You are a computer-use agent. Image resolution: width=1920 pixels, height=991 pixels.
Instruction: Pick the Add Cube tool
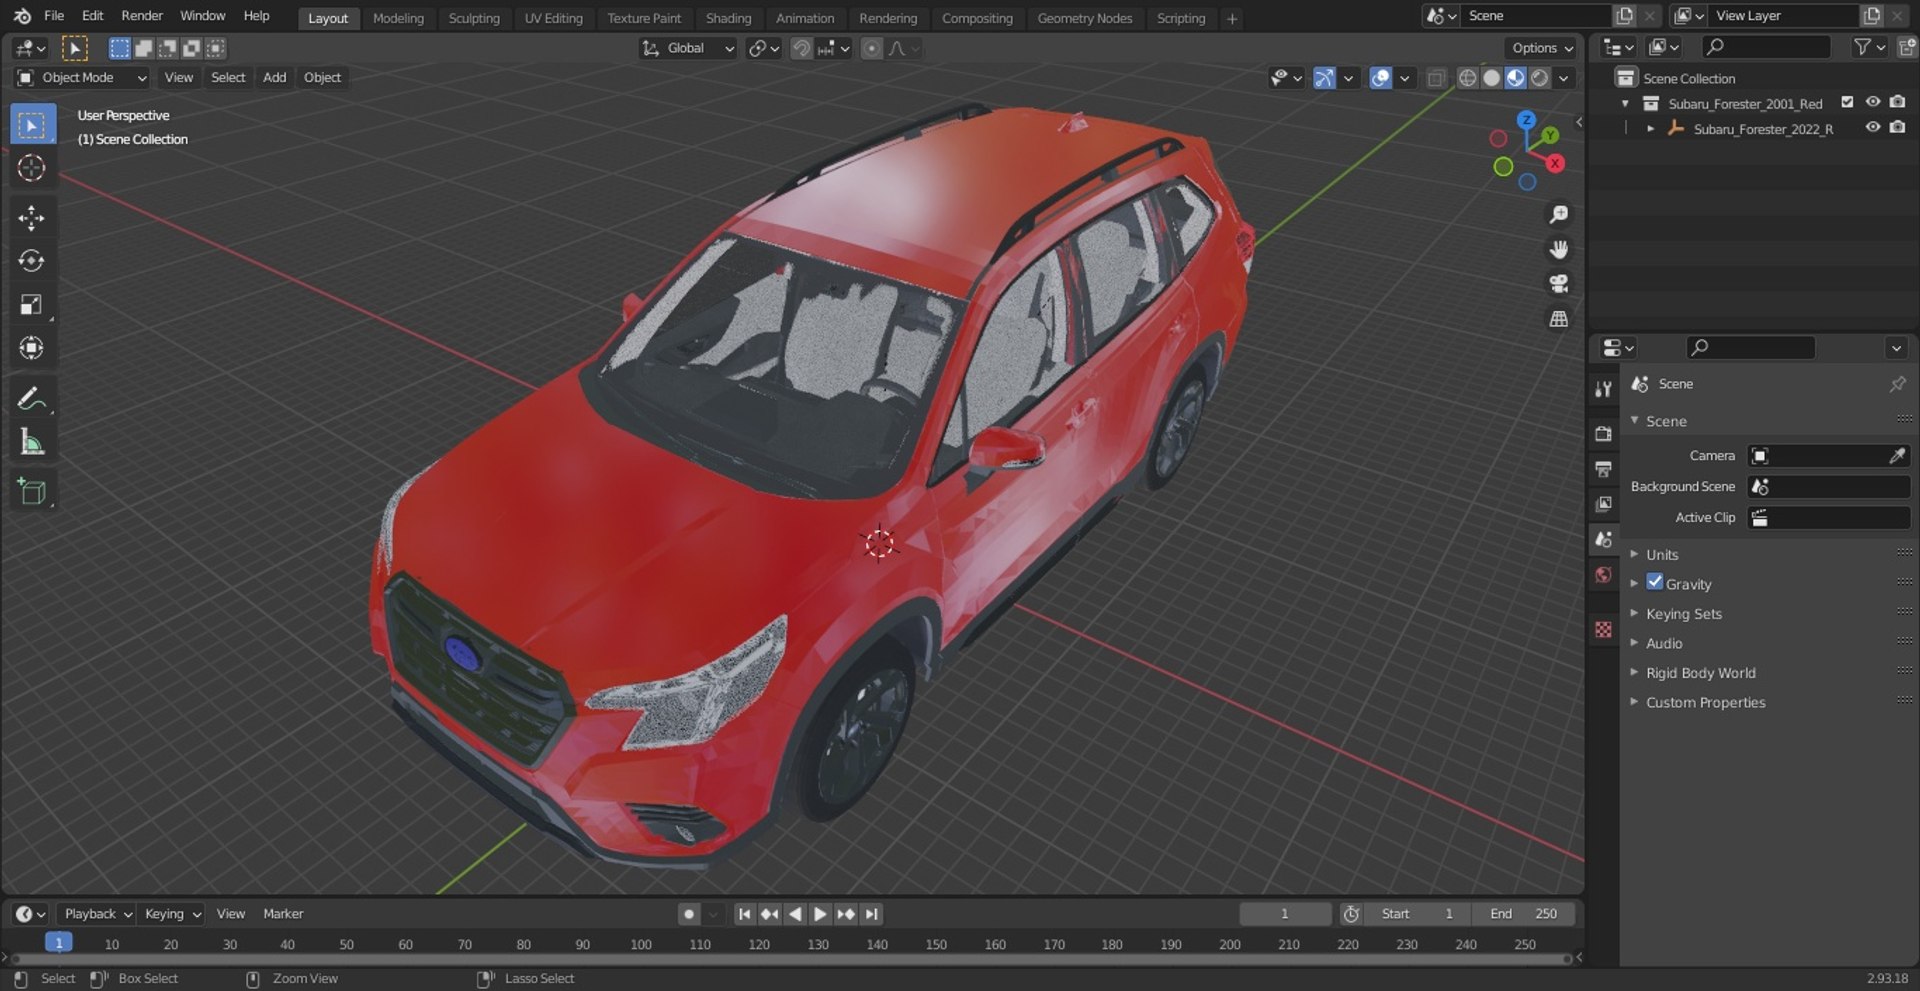point(32,491)
